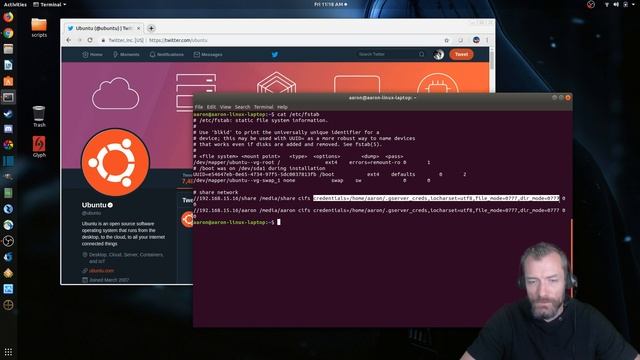Go to Twitter Home
The width and height of the screenshot is (640, 360).
tap(92, 54)
